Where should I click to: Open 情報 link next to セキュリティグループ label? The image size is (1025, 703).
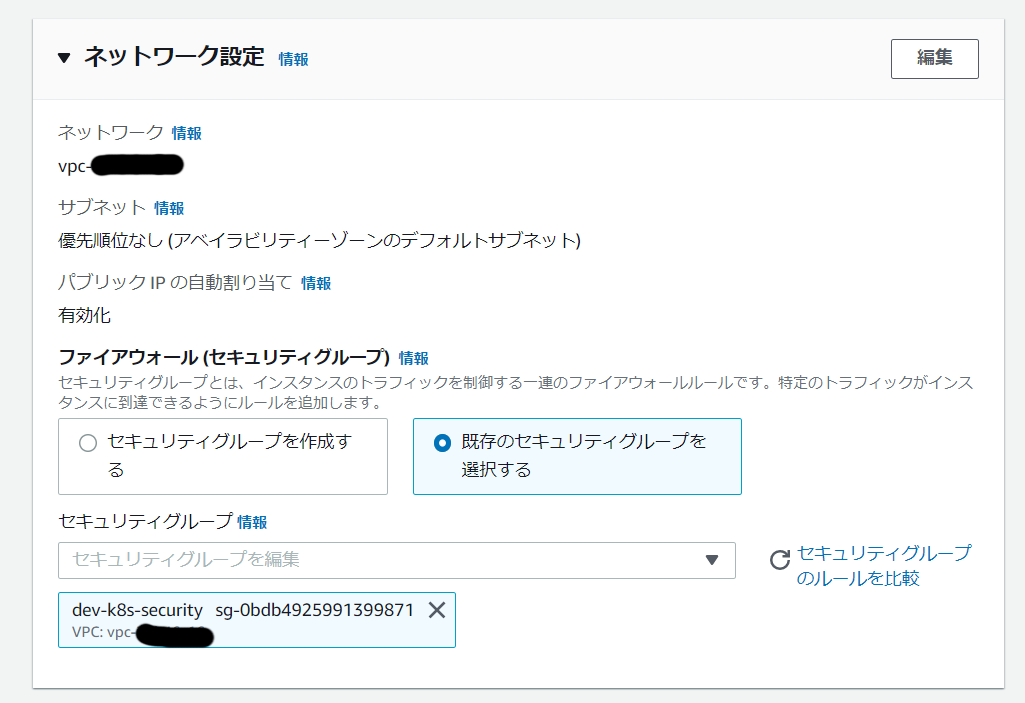(x=252, y=522)
